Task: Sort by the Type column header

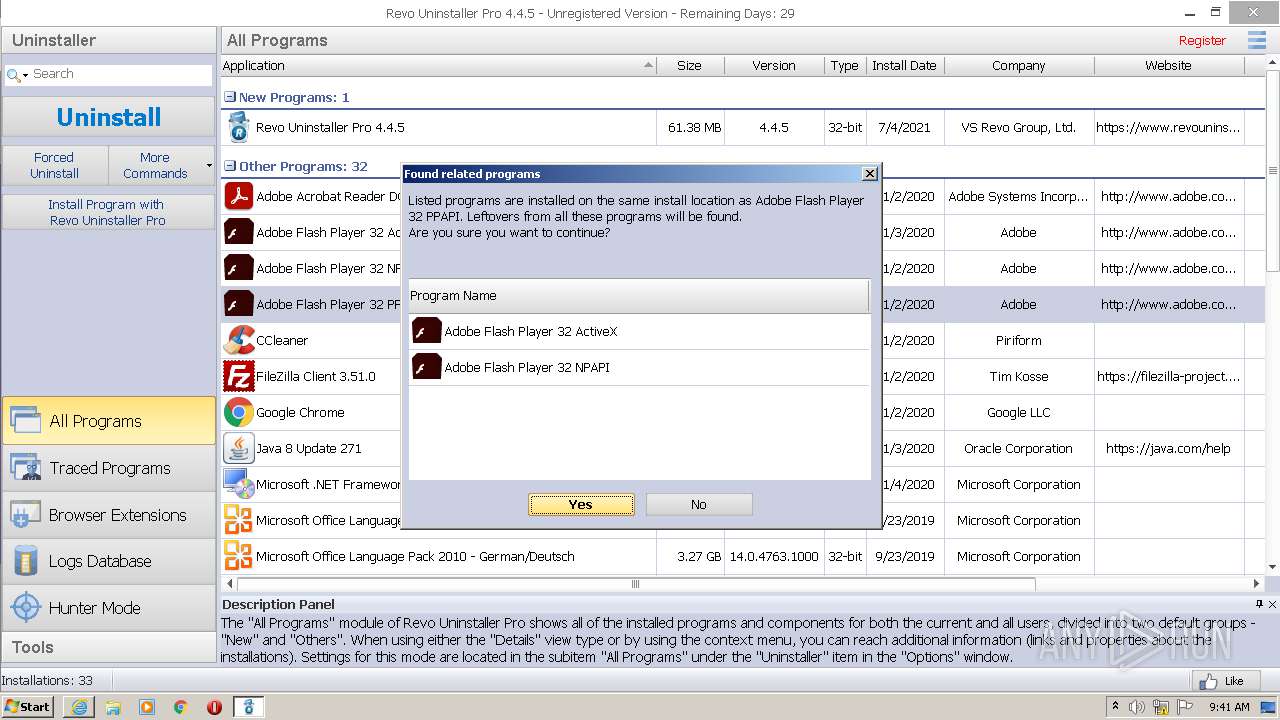Action: (845, 65)
